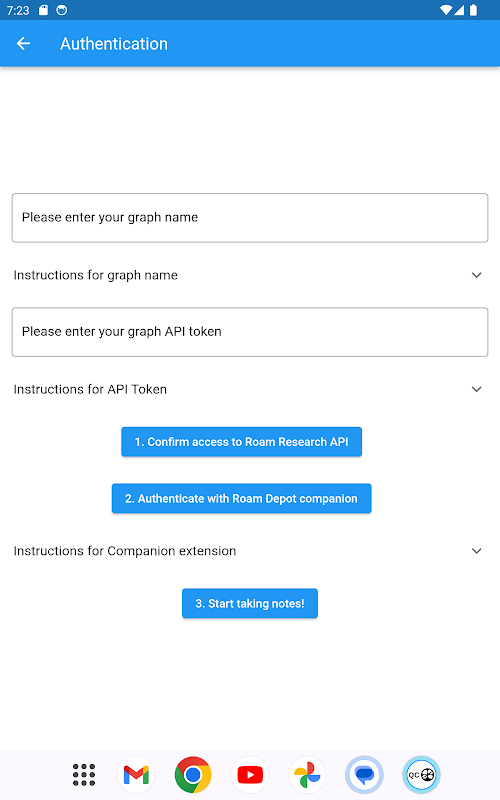The height and width of the screenshot is (800, 500).
Task: Launch Gmail from the dock
Action: (x=136, y=774)
